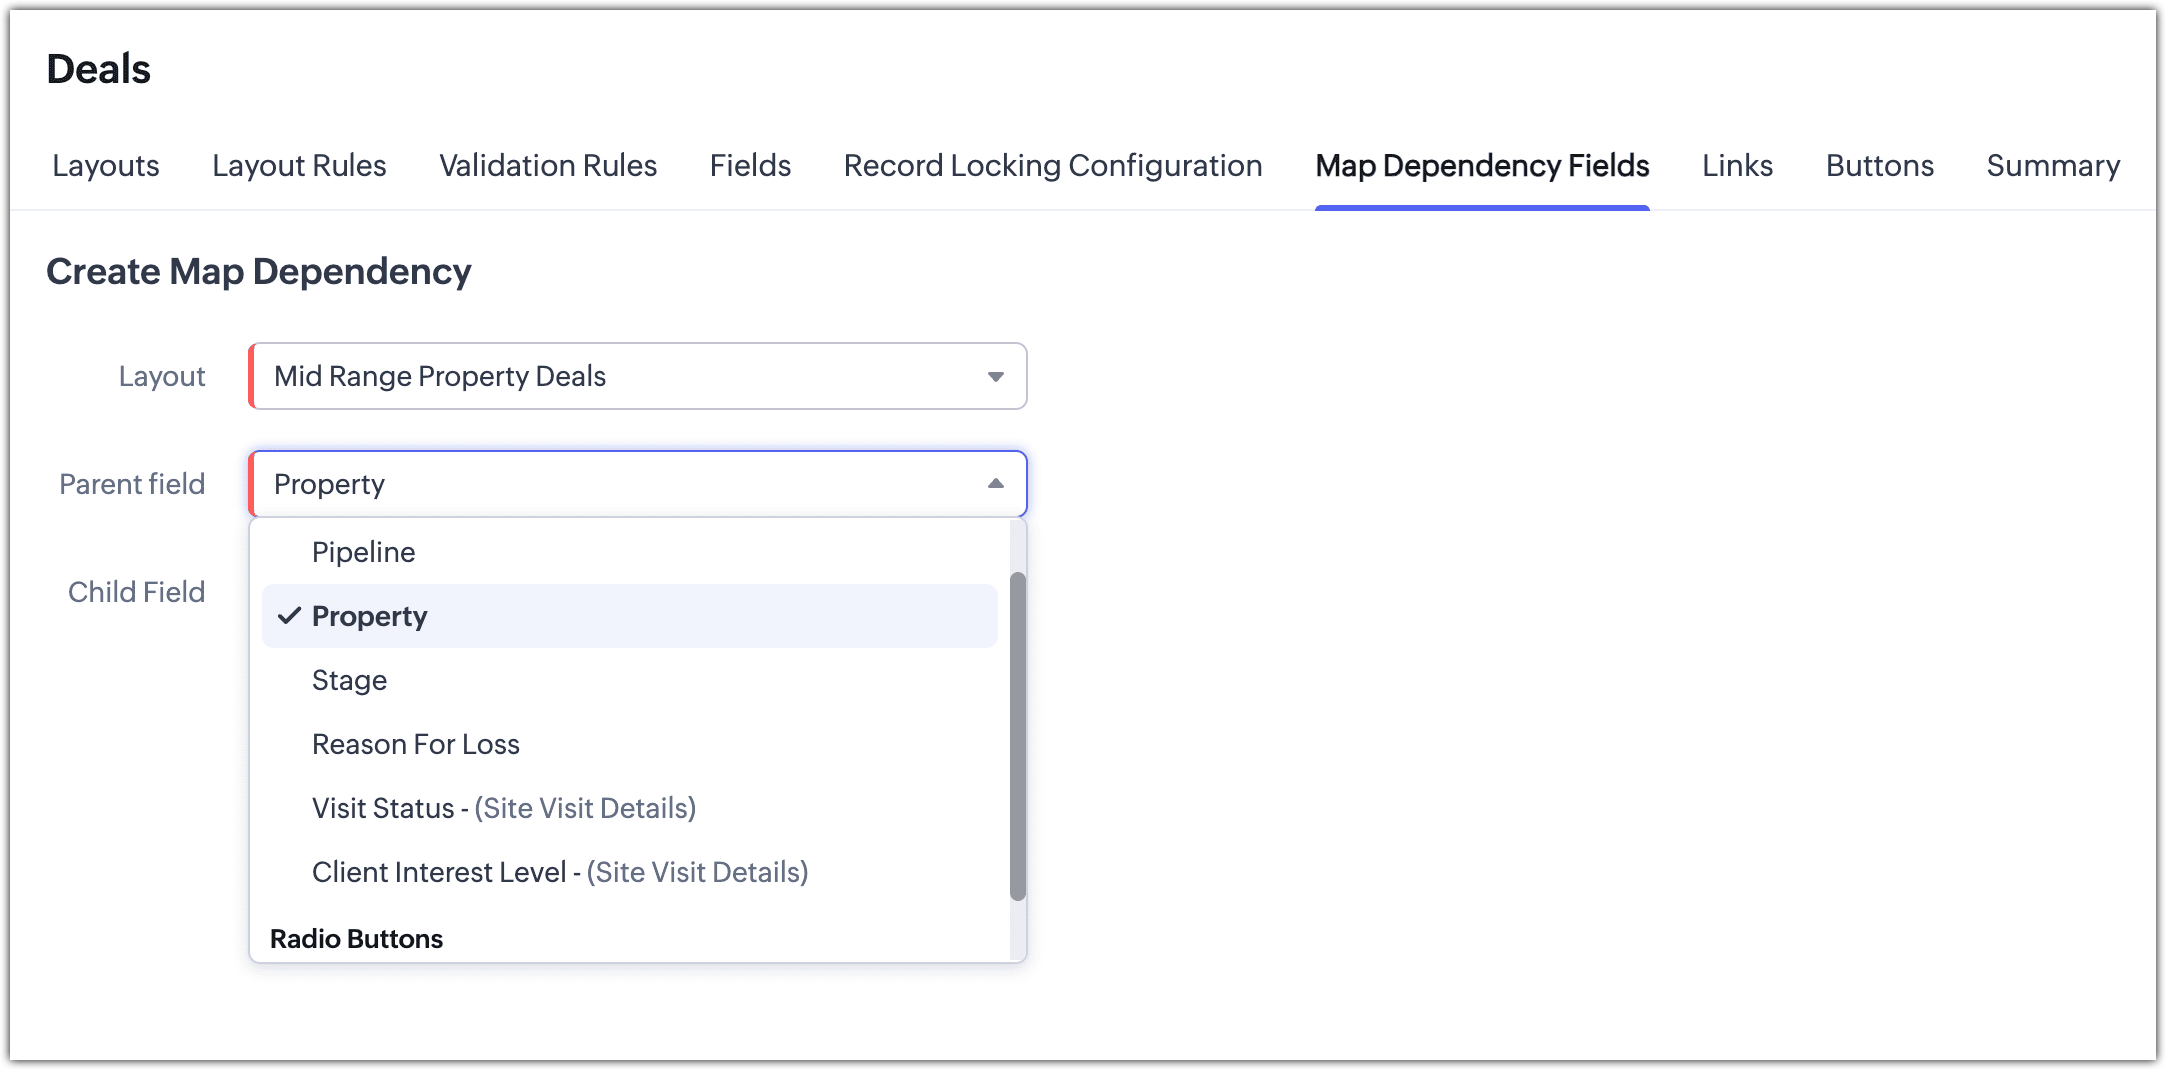Select Pipeline from the parent field list
The height and width of the screenshot is (1070, 2166).
(x=363, y=552)
